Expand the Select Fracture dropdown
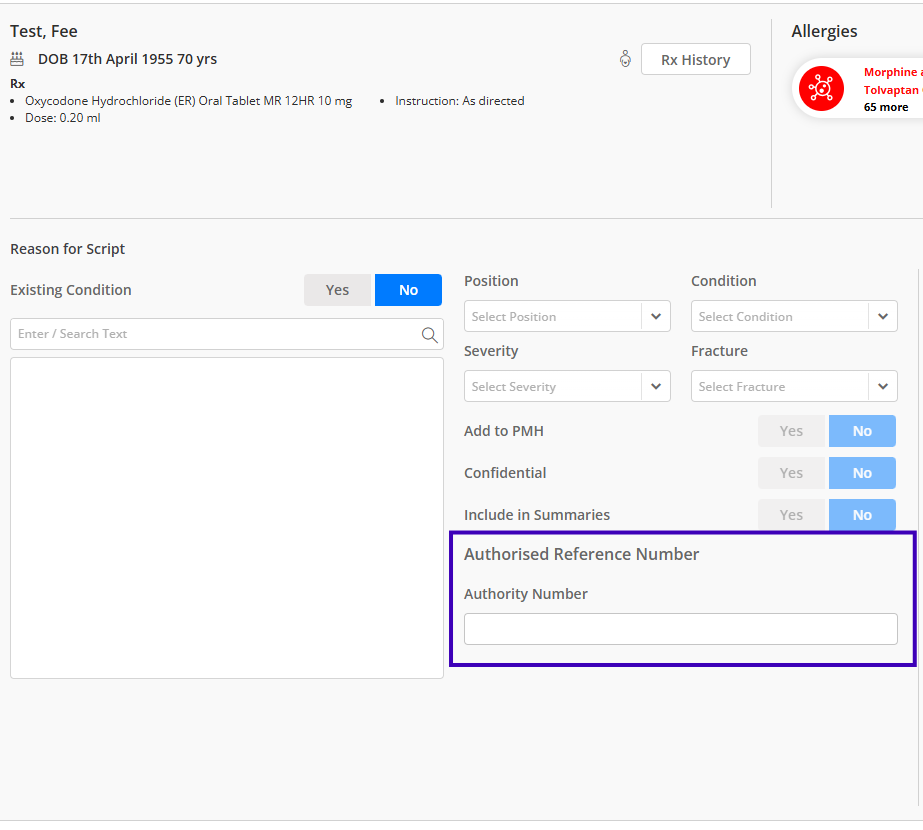Image resolution: width=923 pixels, height=830 pixels. (x=794, y=387)
